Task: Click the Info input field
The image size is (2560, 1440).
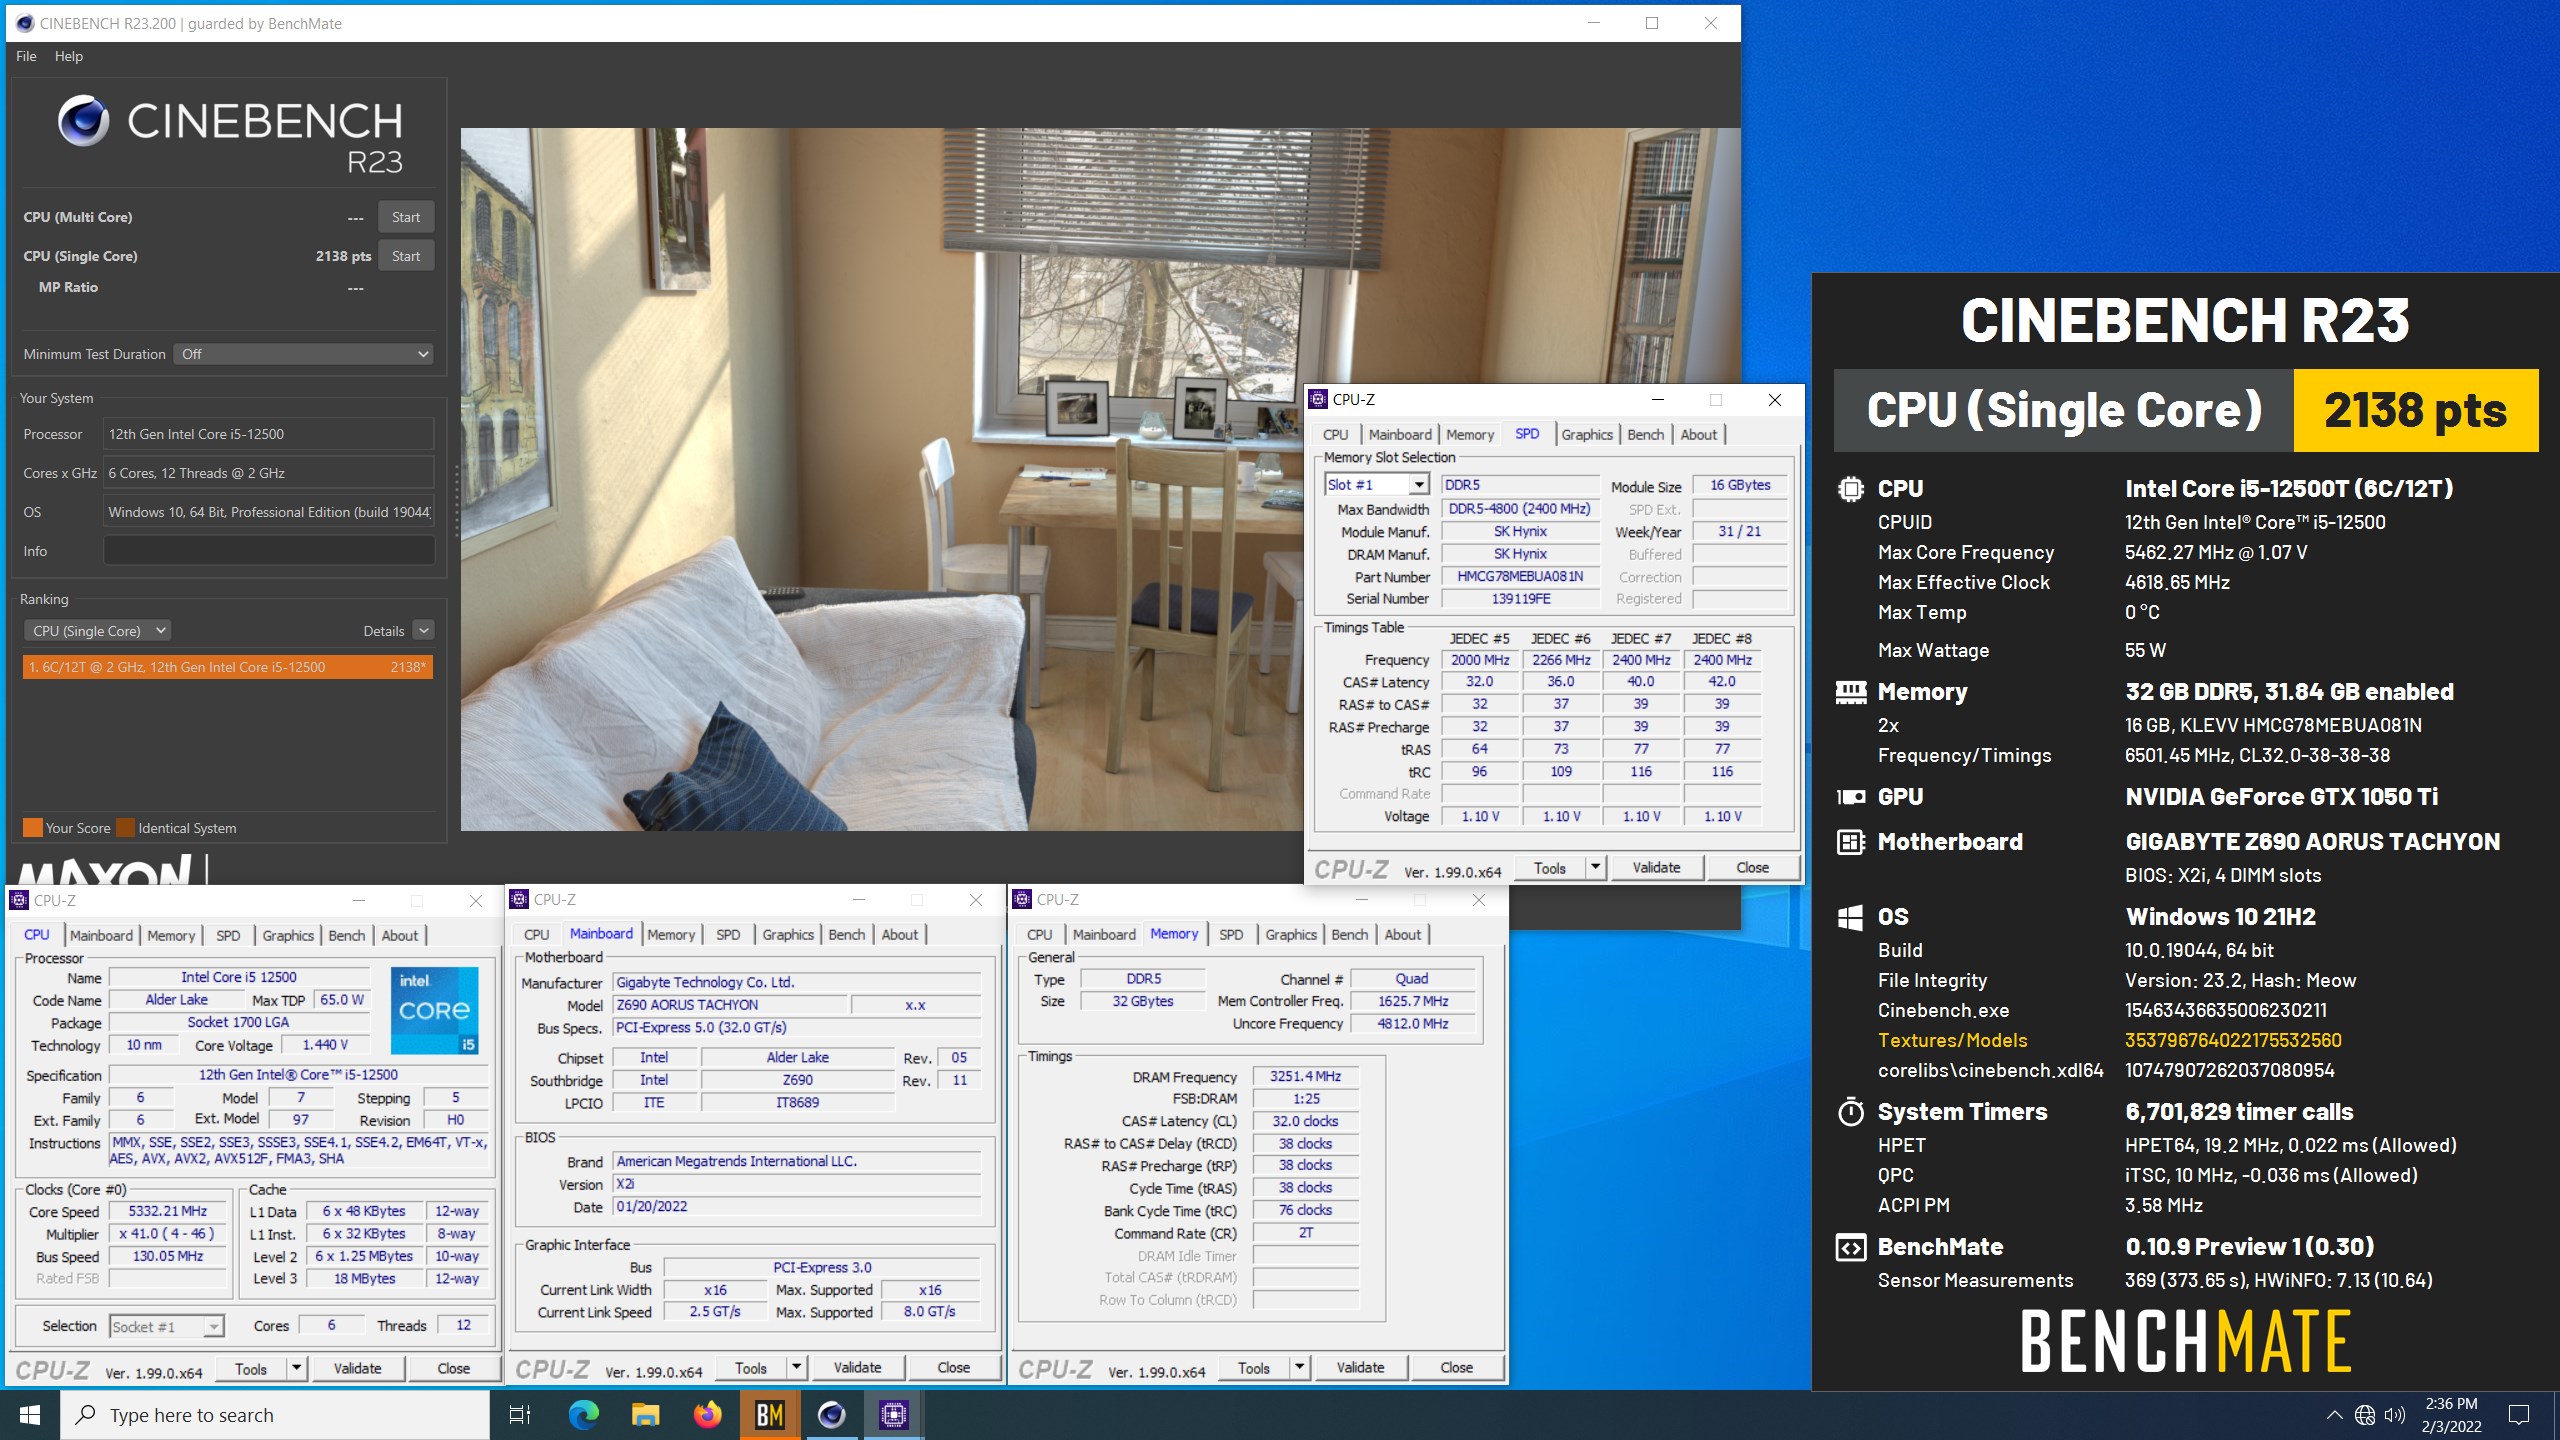Action: pos(269,551)
